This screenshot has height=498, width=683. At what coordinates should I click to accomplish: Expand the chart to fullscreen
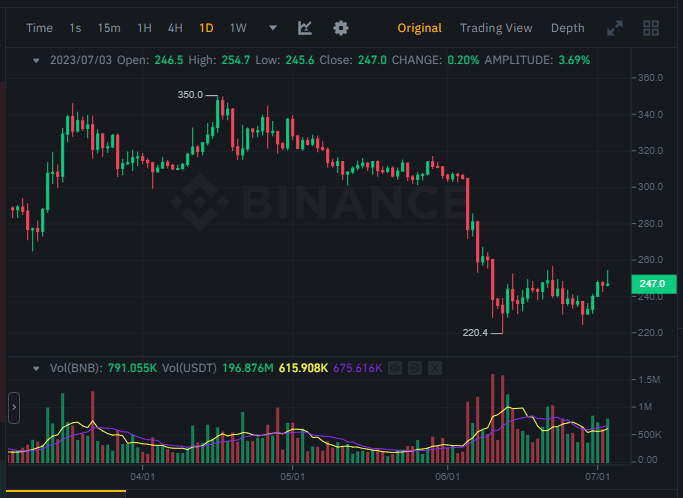point(615,28)
